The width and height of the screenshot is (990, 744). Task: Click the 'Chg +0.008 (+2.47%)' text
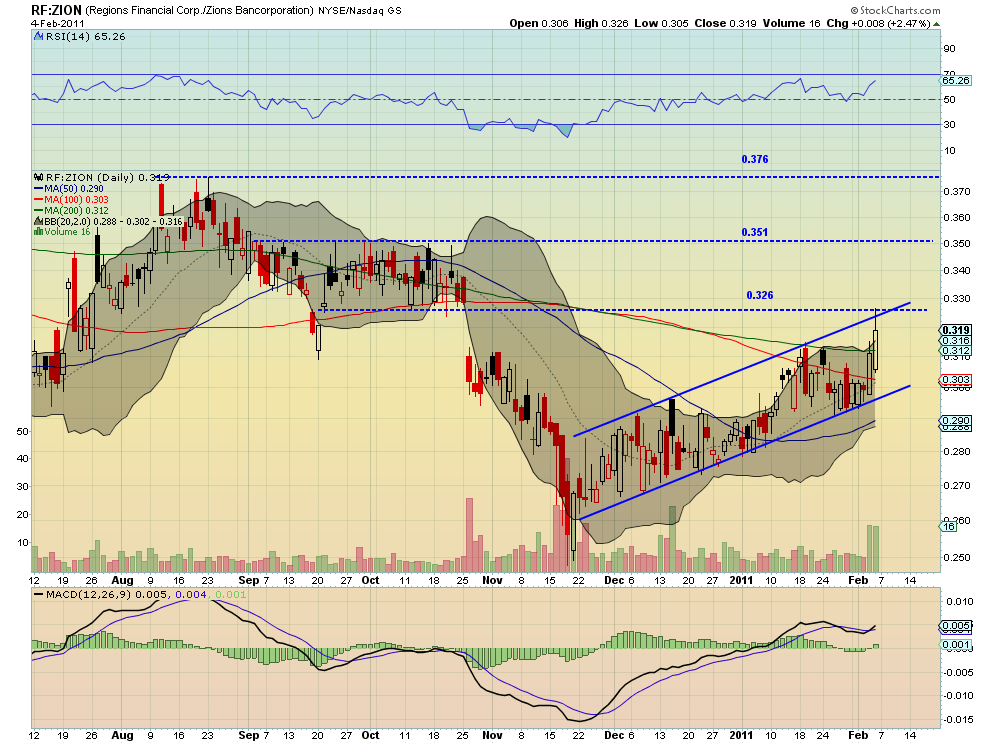pos(879,23)
